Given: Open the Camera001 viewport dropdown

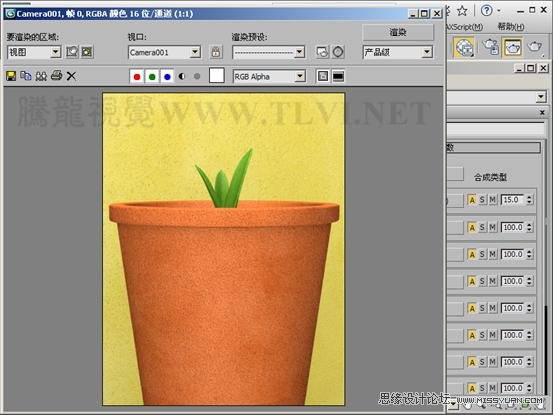Looking at the screenshot, I should [195, 53].
